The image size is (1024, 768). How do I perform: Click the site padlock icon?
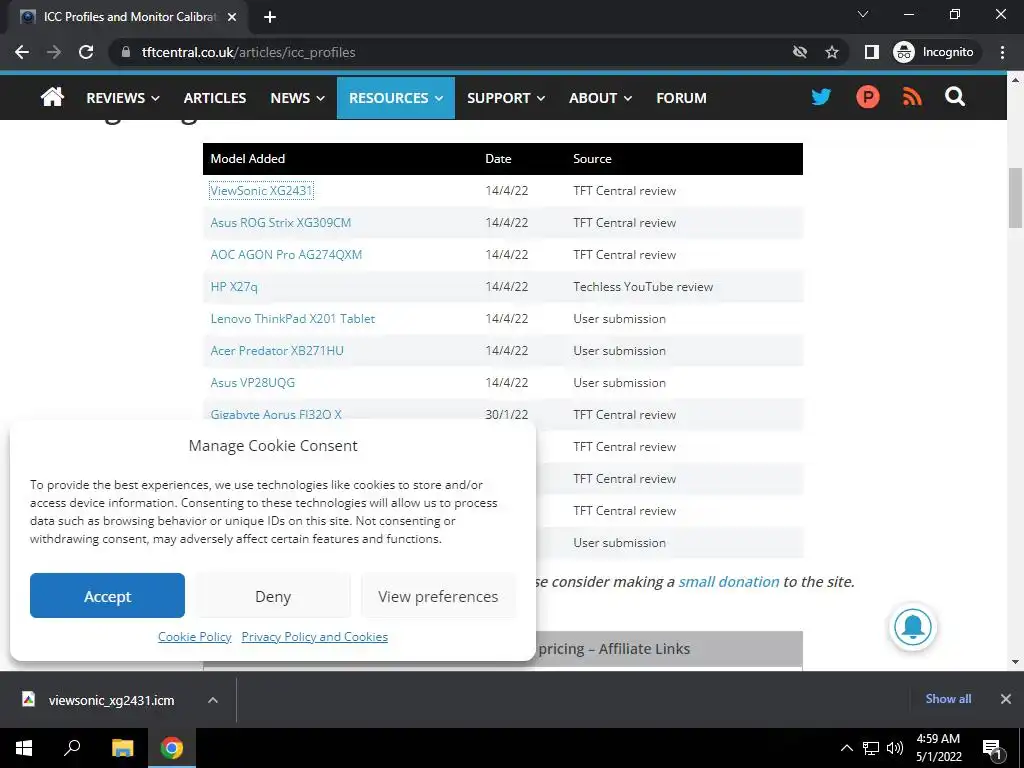[x=126, y=52]
